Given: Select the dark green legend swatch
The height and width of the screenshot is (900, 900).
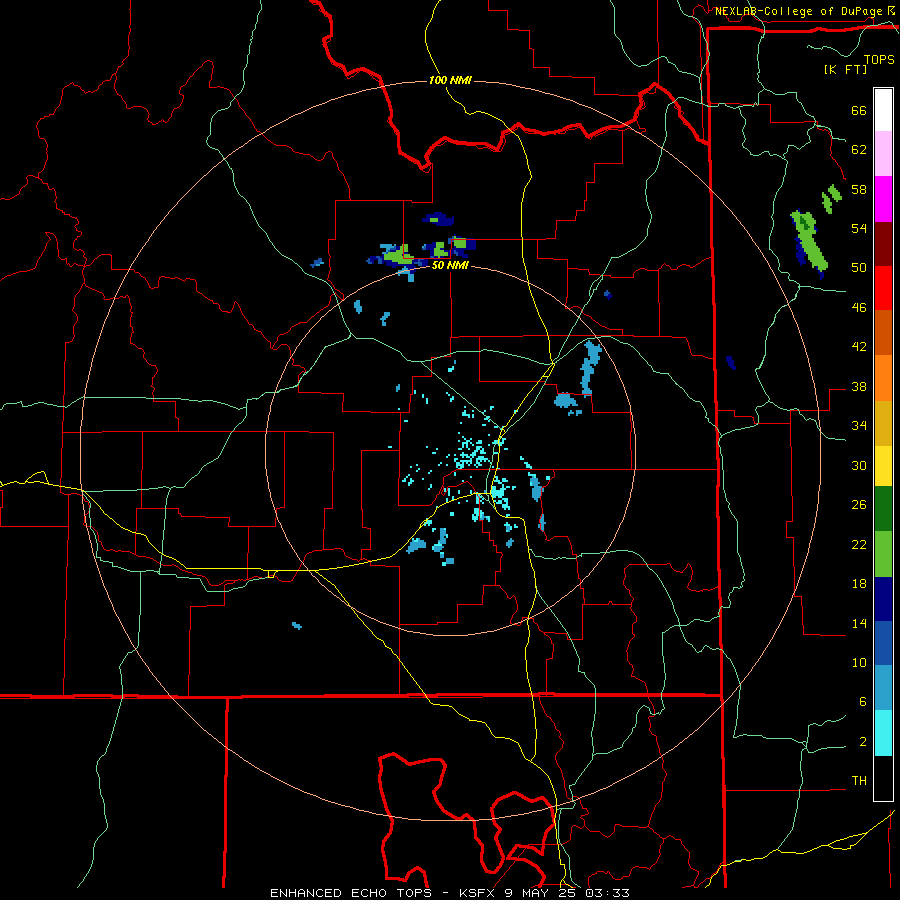Looking at the screenshot, I should 883,509.
